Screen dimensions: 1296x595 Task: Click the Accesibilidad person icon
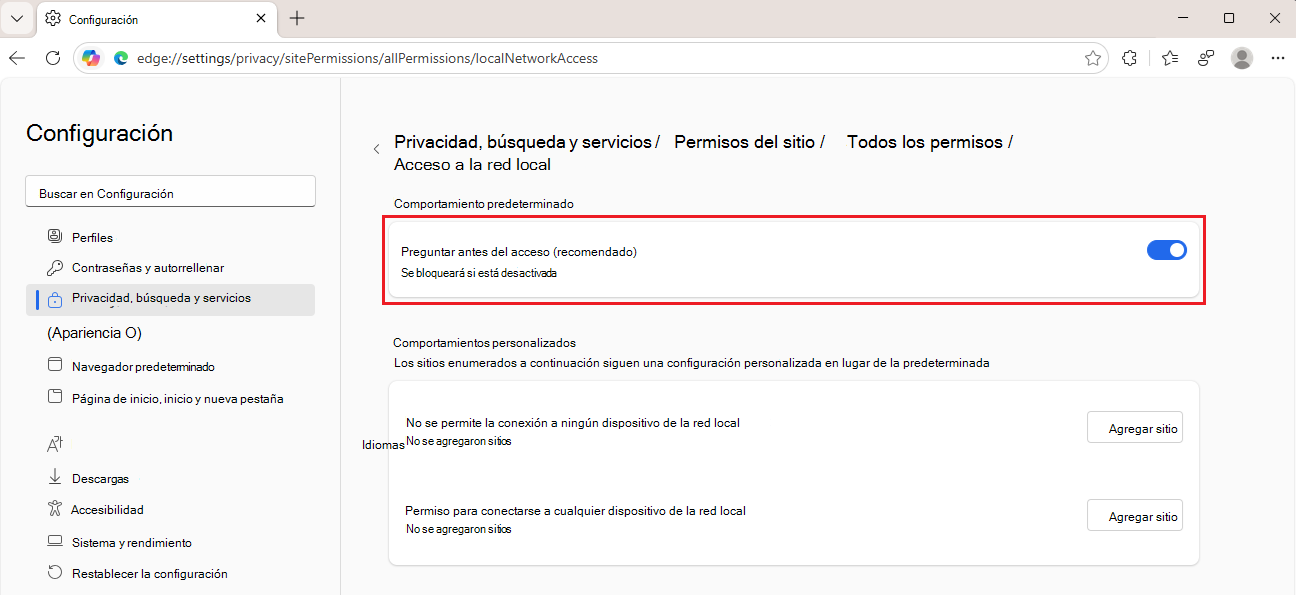(55, 509)
